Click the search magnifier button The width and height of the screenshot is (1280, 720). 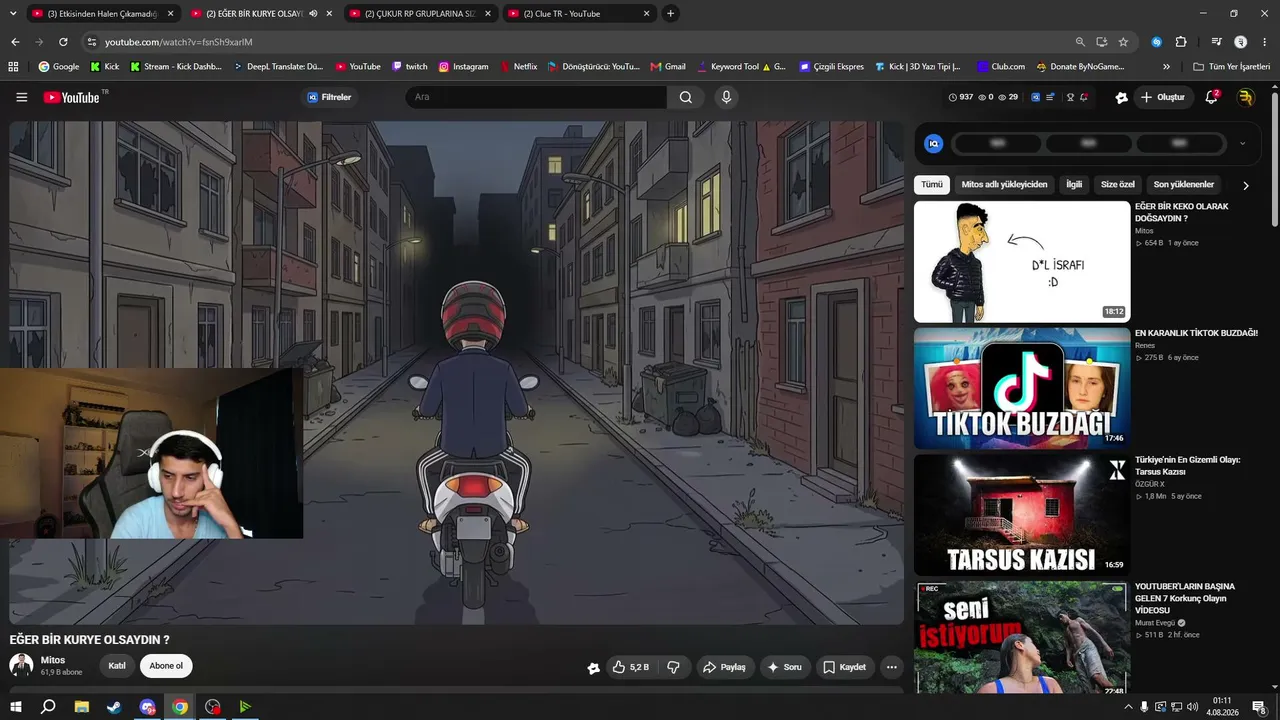685,97
